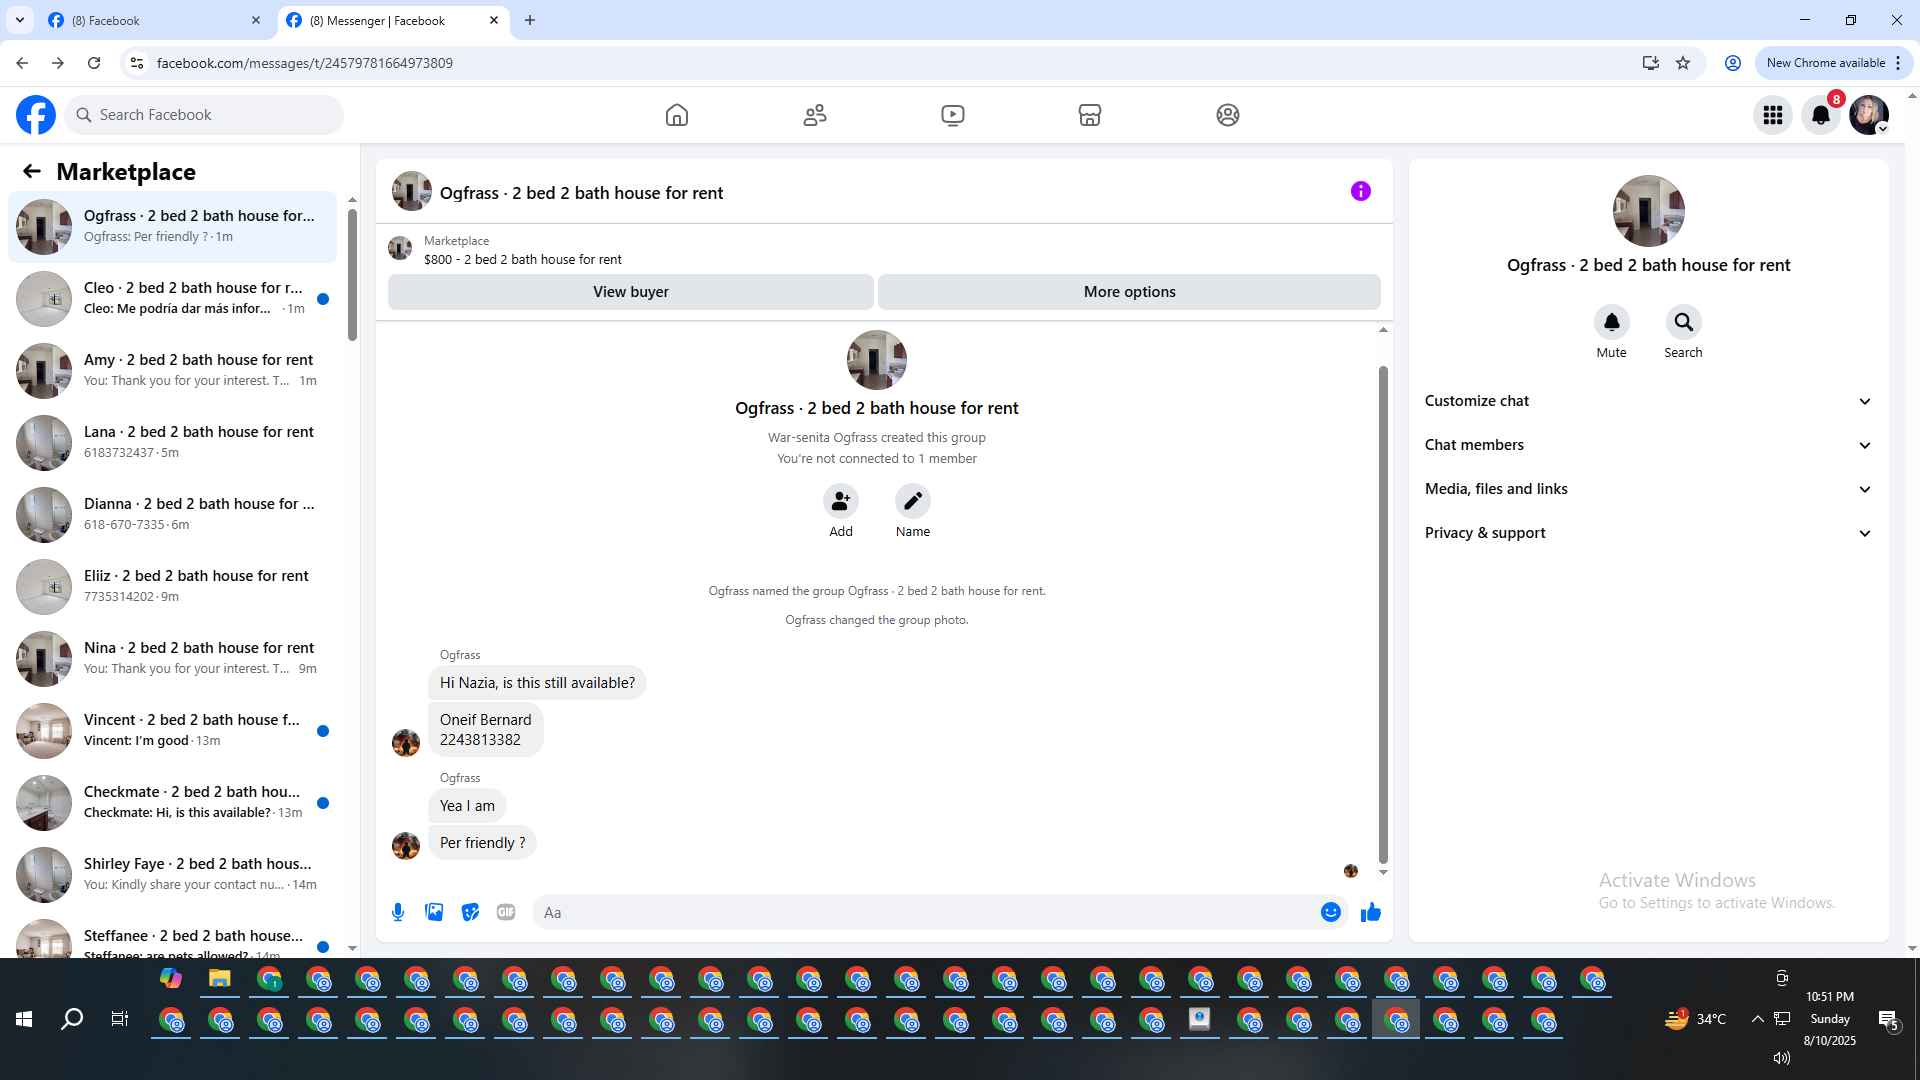Image resolution: width=1920 pixels, height=1080 pixels.
Task: Click the View buyer button
Action: click(x=630, y=292)
